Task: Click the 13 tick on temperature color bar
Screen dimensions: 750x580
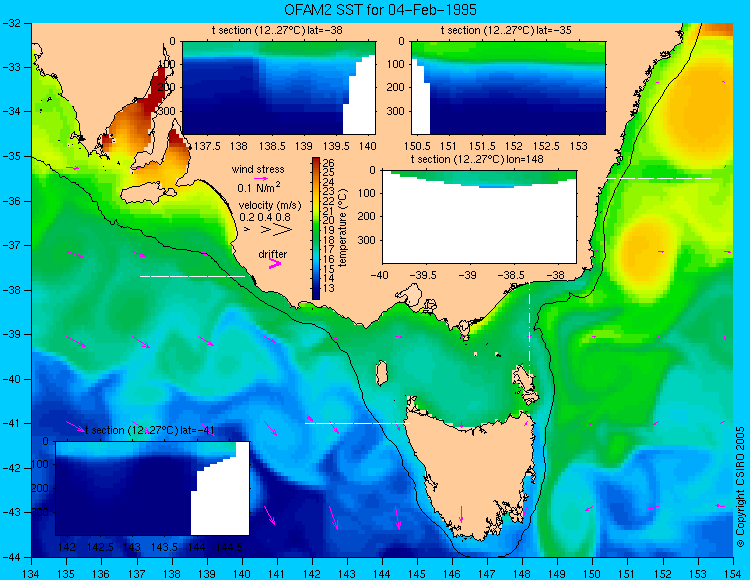Action: (329, 288)
